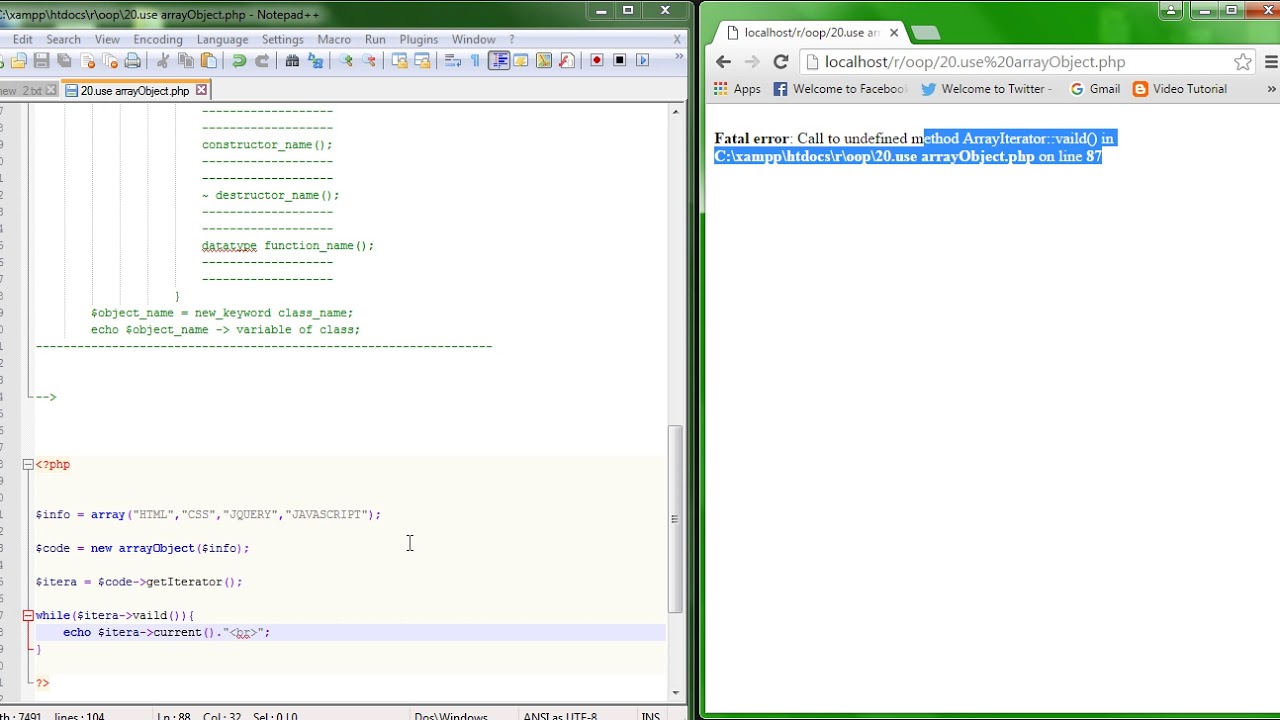Open the Run menu
1280x720 pixels.
(x=375, y=39)
